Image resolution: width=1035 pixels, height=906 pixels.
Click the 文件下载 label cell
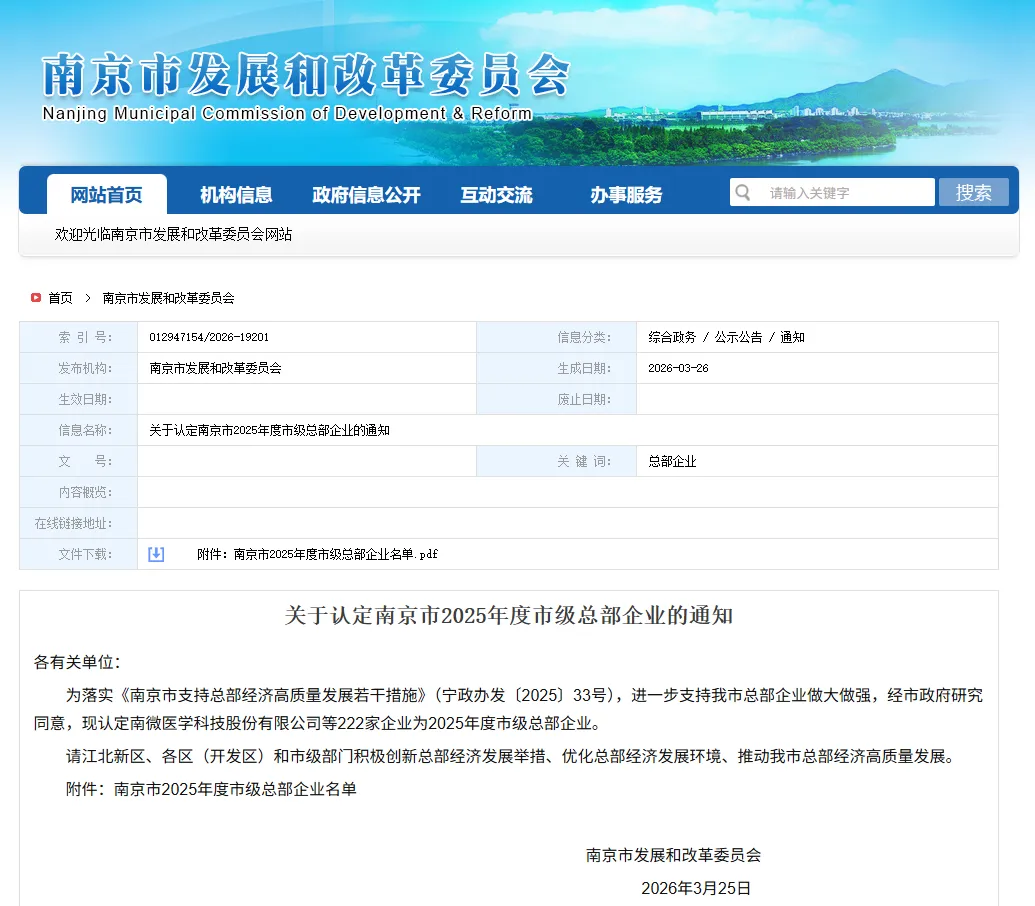coord(79,554)
